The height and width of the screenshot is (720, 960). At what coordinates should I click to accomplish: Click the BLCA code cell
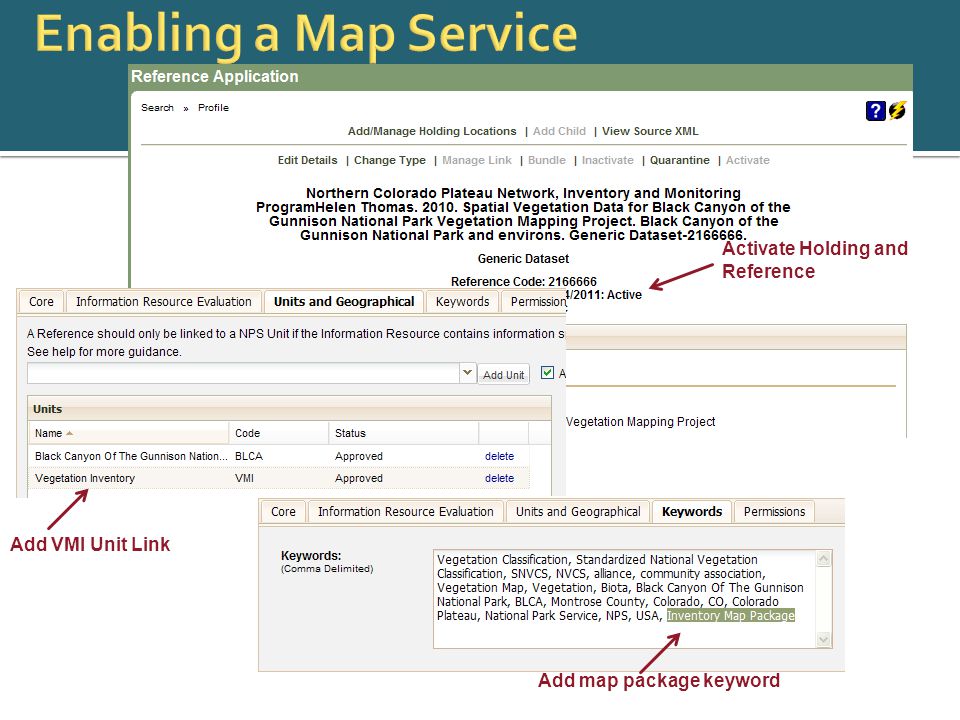tap(249, 456)
